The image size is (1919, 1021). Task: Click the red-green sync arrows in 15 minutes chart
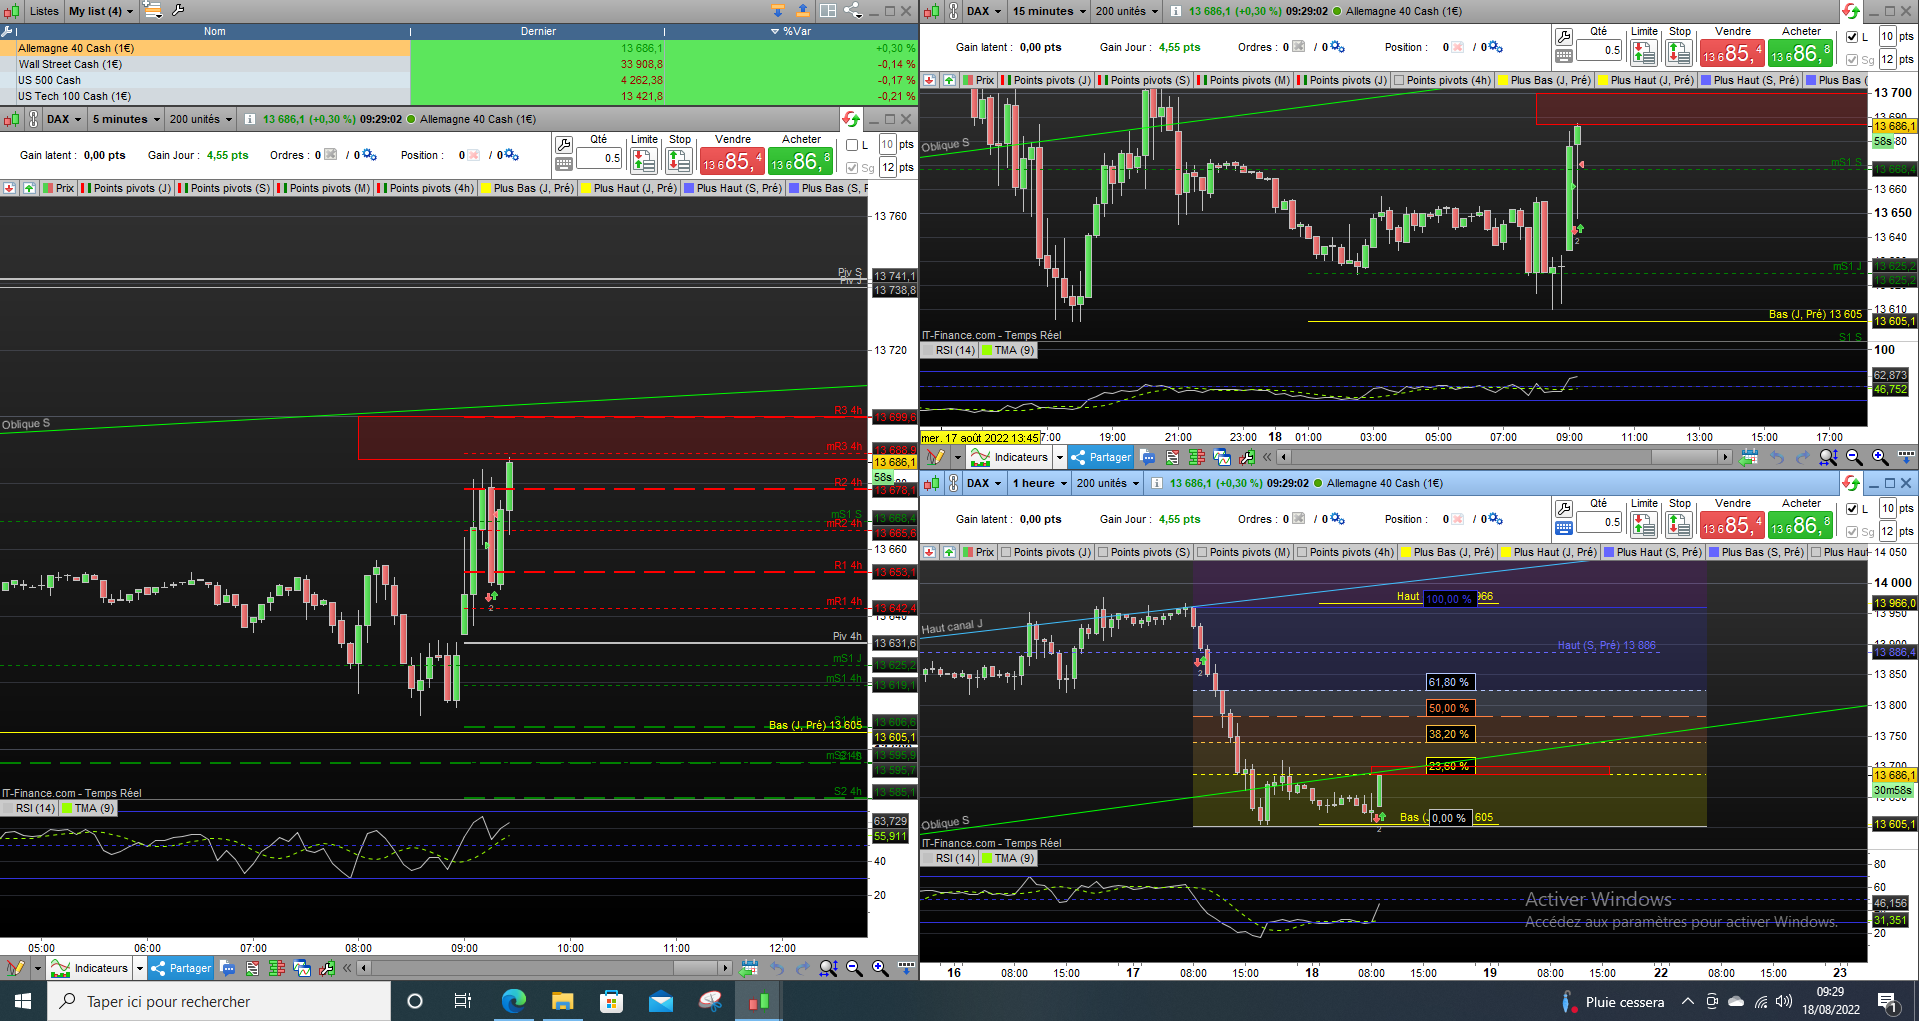(1850, 11)
